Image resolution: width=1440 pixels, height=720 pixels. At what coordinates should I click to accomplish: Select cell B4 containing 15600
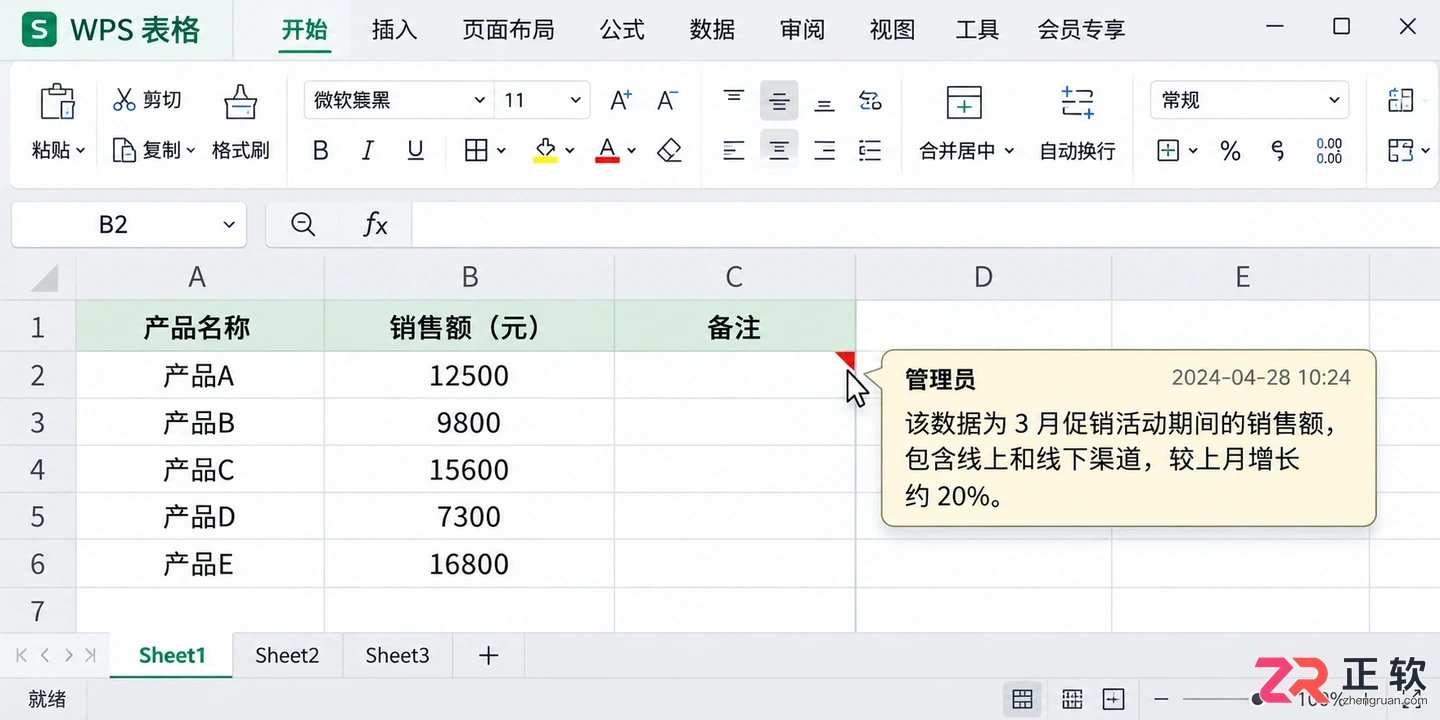coord(469,470)
